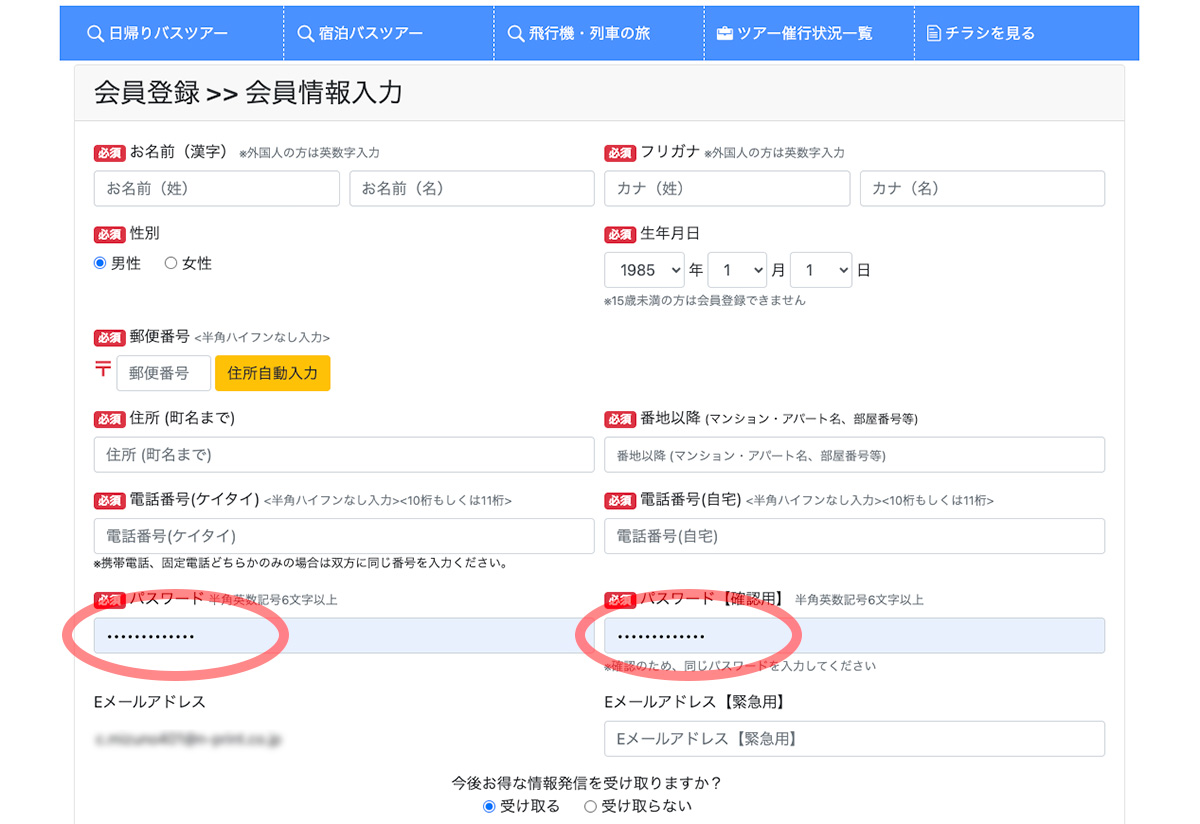Select the 女性 radio button
1200x824 pixels.
point(172,263)
